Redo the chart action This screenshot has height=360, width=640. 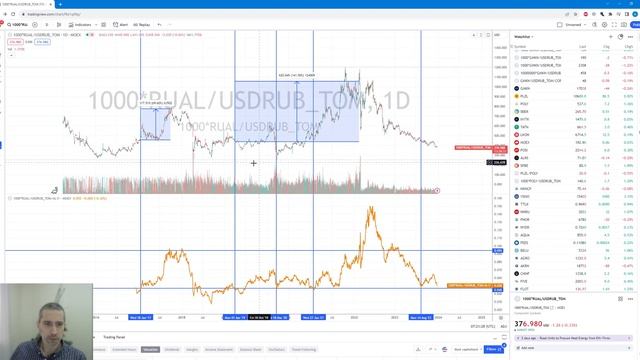(169, 25)
